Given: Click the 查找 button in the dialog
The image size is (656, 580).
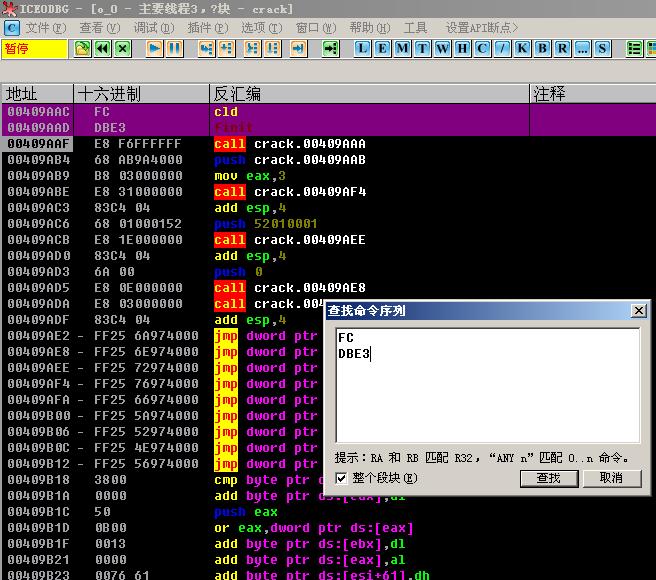Looking at the screenshot, I should 548,478.
